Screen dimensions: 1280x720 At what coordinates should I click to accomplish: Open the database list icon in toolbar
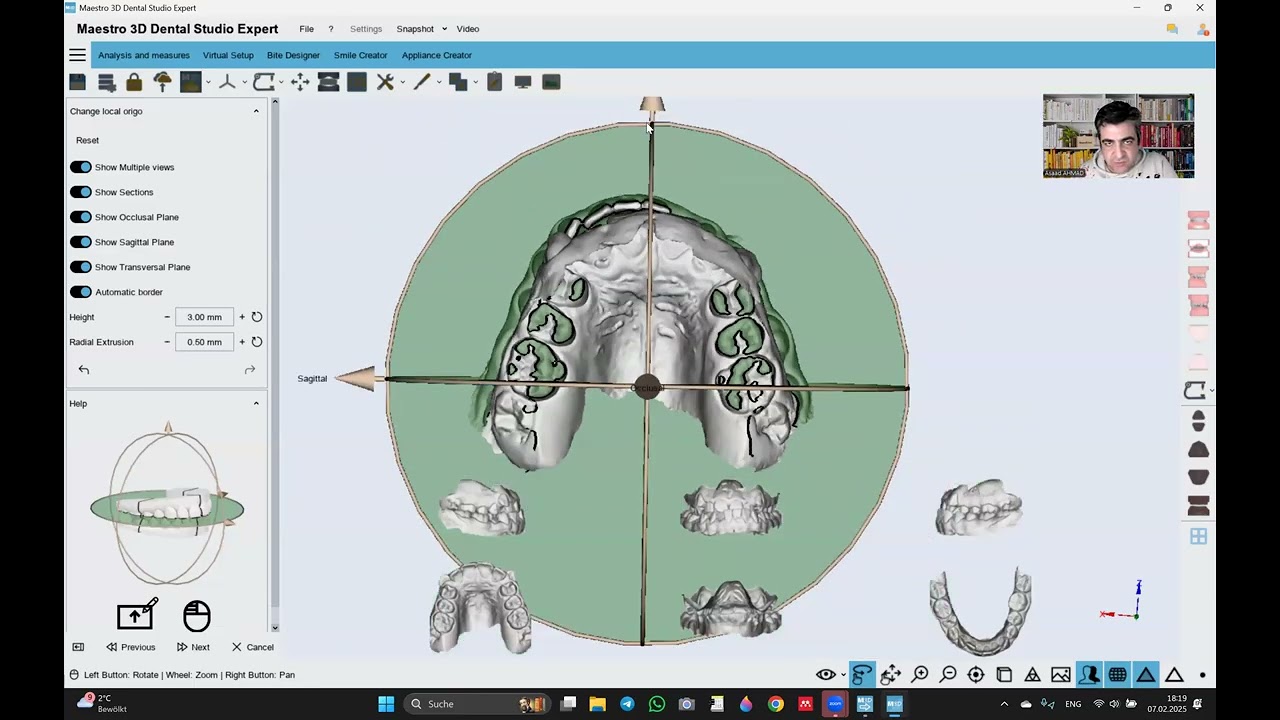[106, 82]
